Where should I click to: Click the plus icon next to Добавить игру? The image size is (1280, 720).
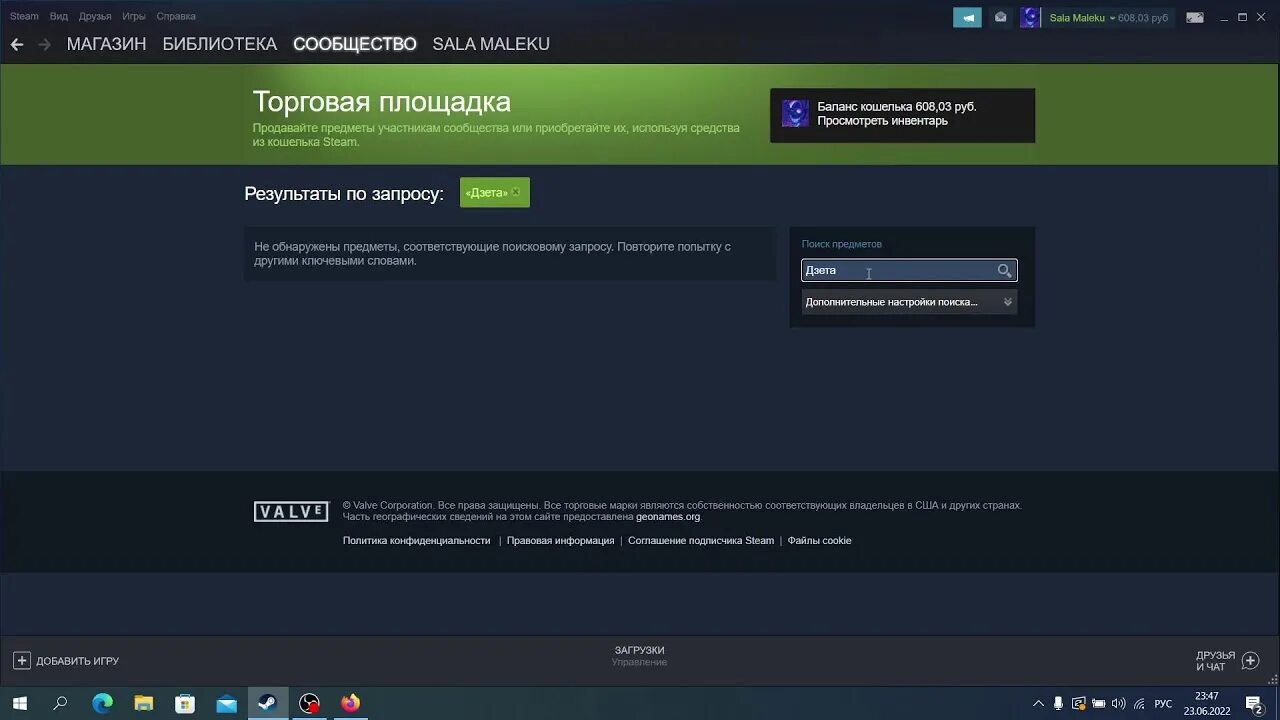(22, 661)
